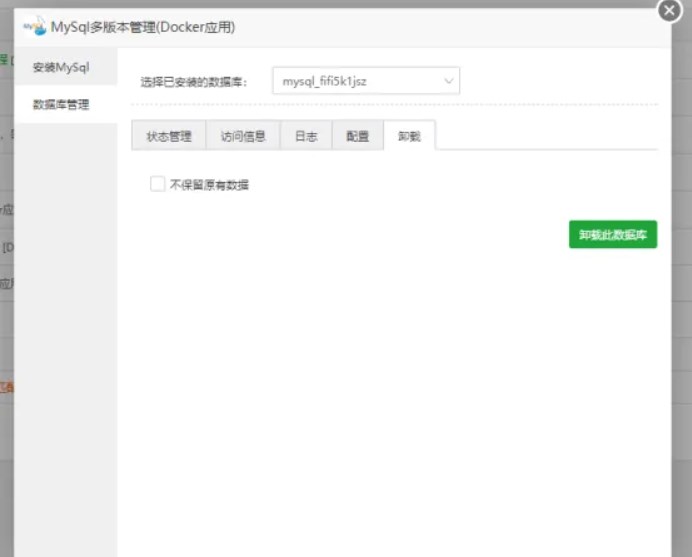Switch to the 状态管理 tab

pyautogui.click(x=168, y=136)
